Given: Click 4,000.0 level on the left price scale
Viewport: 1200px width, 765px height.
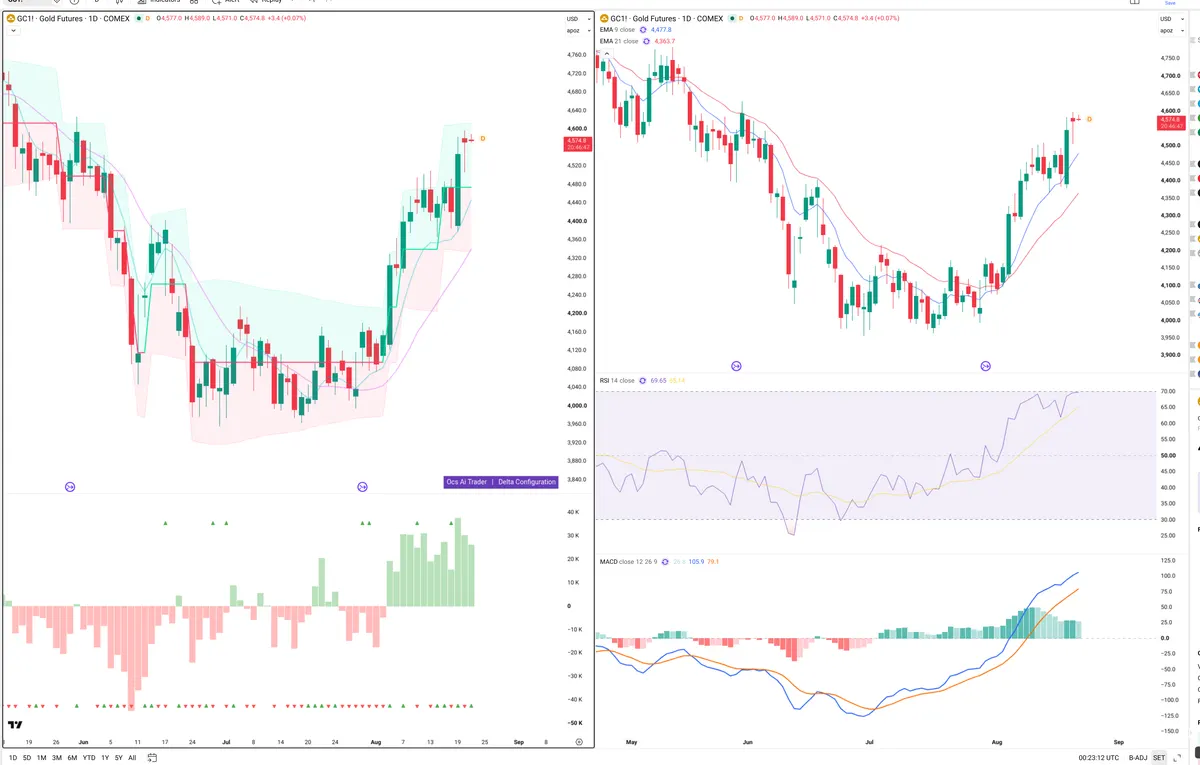Looking at the screenshot, I should [x=576, y=405].
